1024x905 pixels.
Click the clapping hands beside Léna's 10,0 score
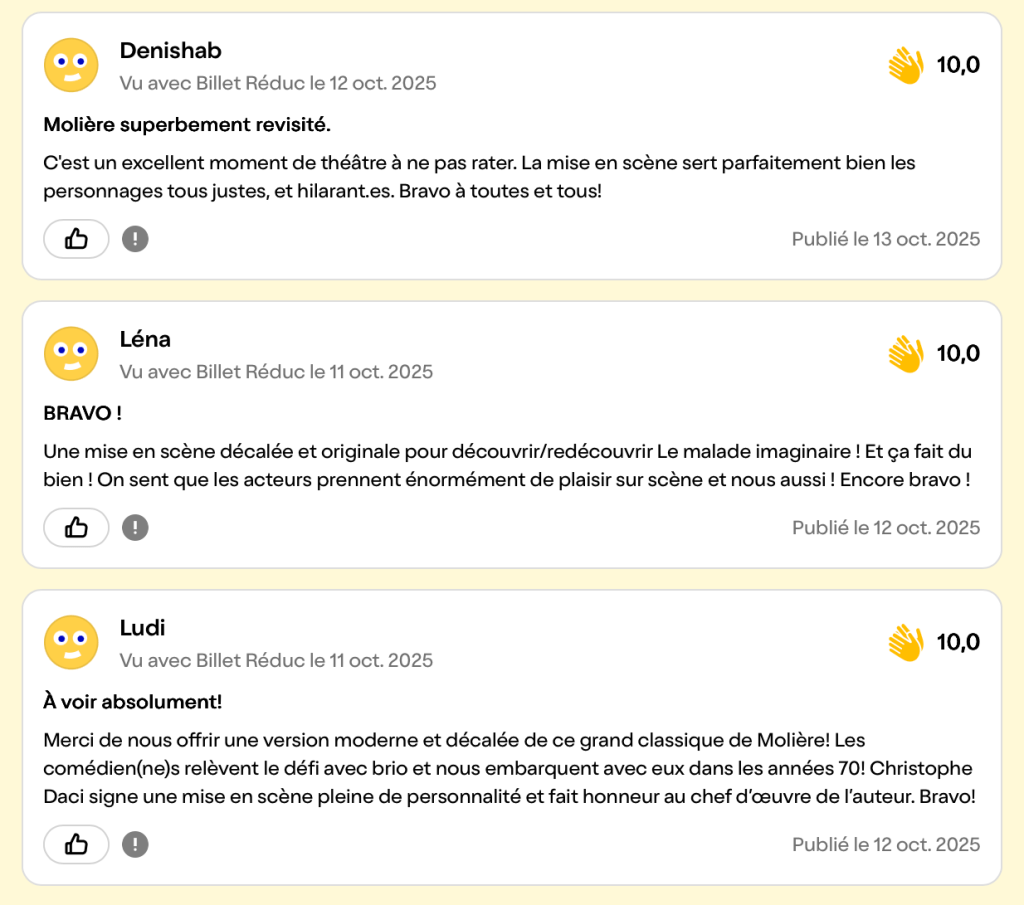point(905,354)
